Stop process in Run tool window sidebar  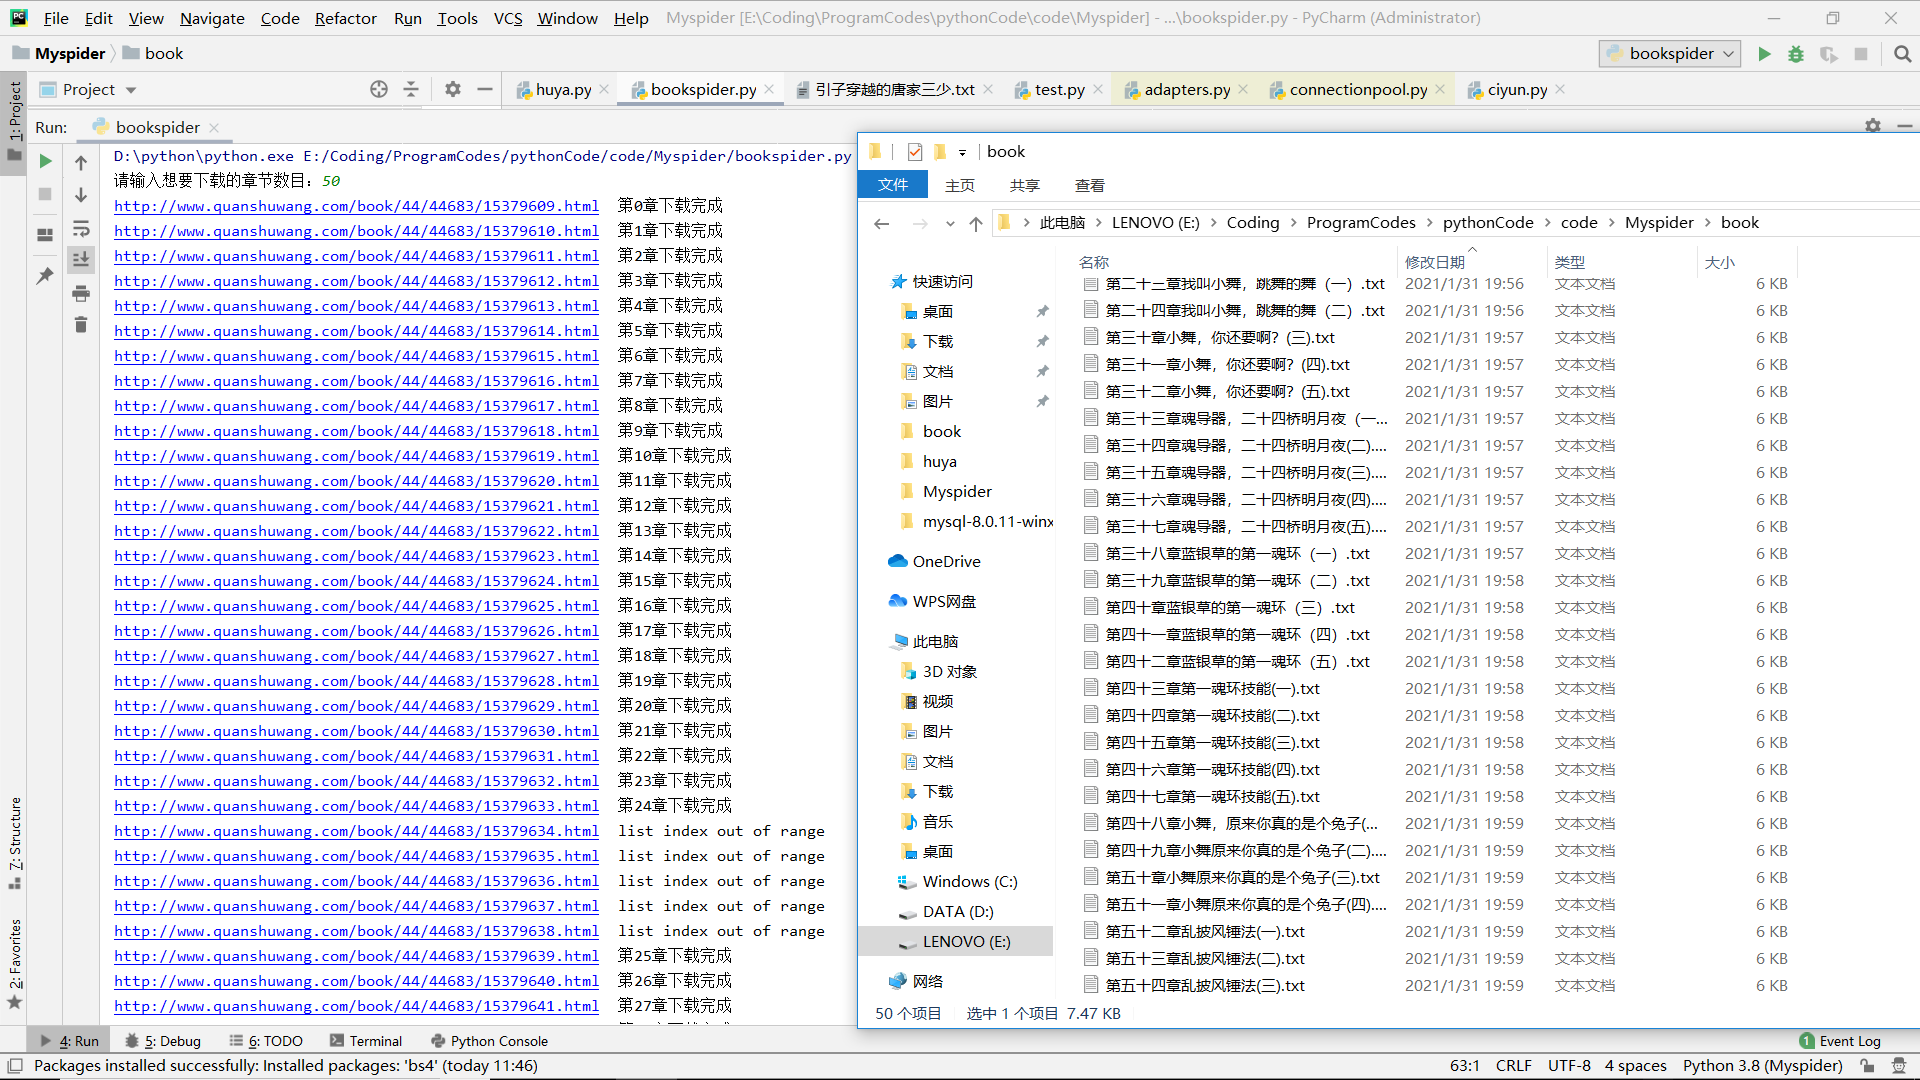pyautogui.click(x=45, y=194)
